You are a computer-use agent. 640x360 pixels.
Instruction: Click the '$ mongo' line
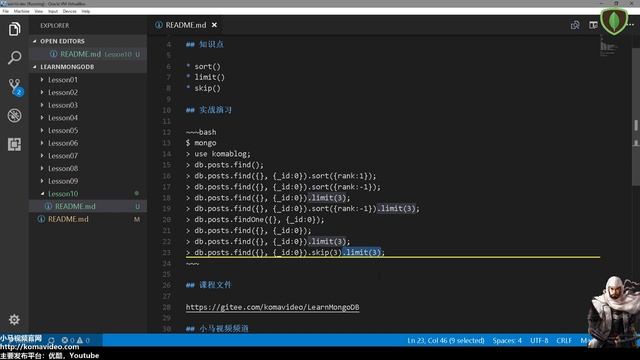pyautogui.click(x=201, y=143)
